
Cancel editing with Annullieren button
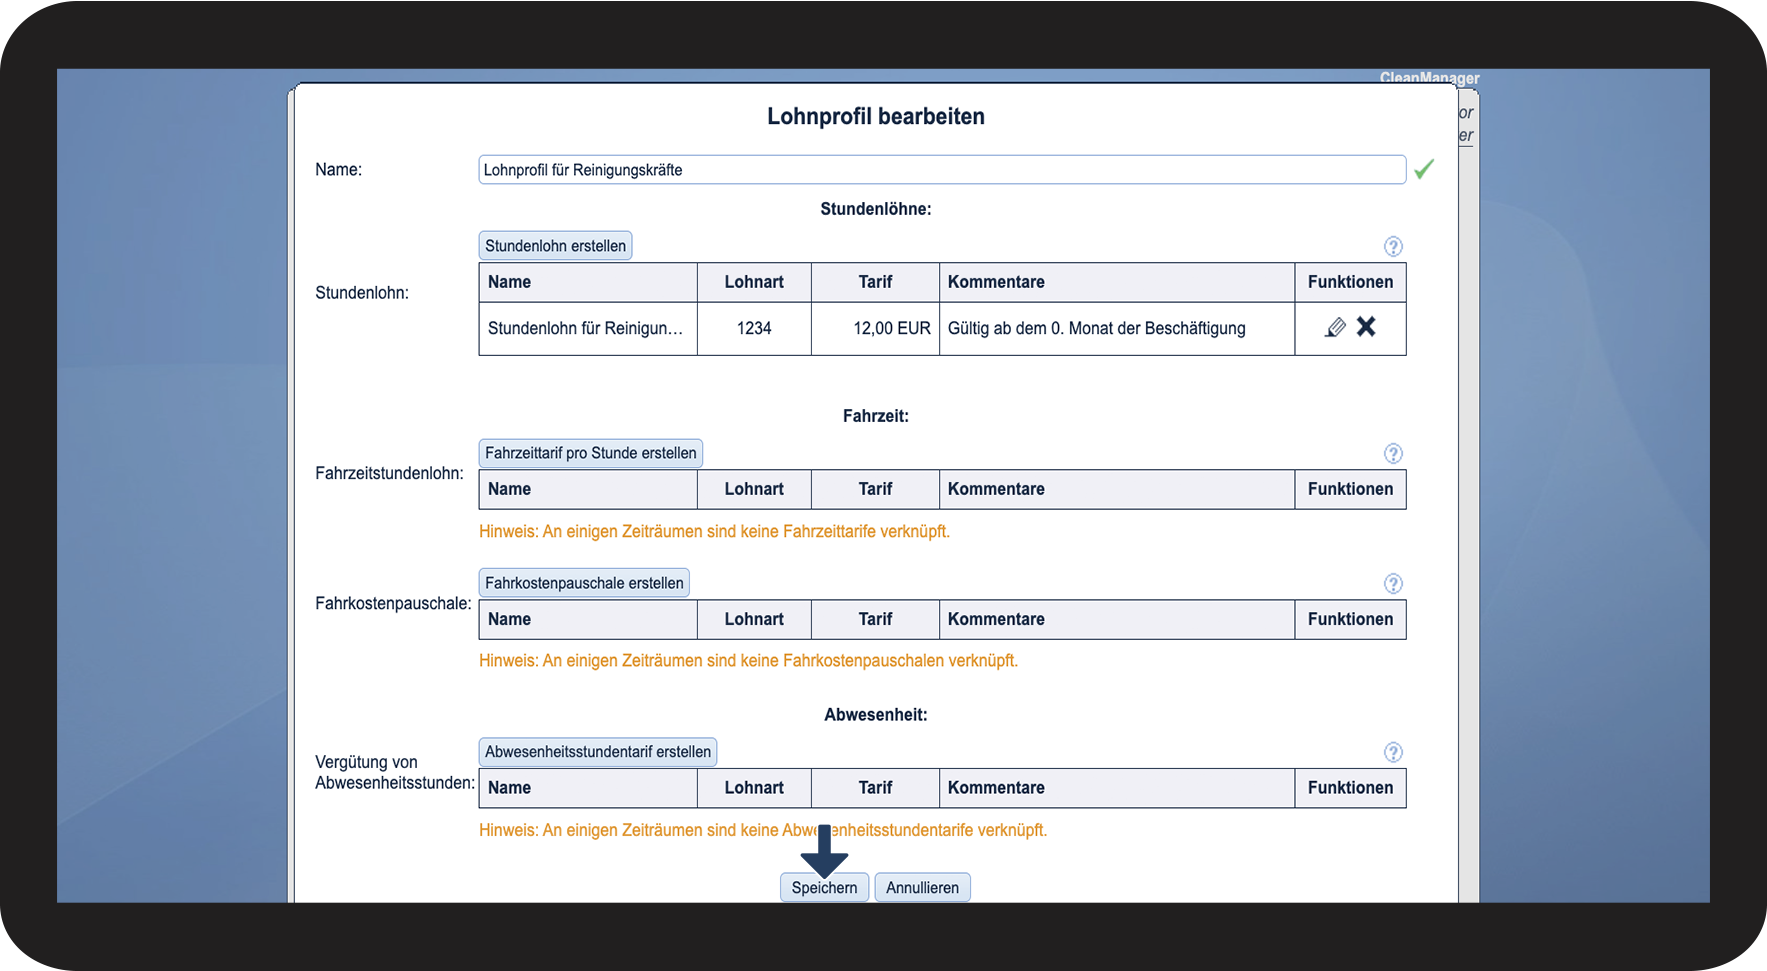point(922,887)
